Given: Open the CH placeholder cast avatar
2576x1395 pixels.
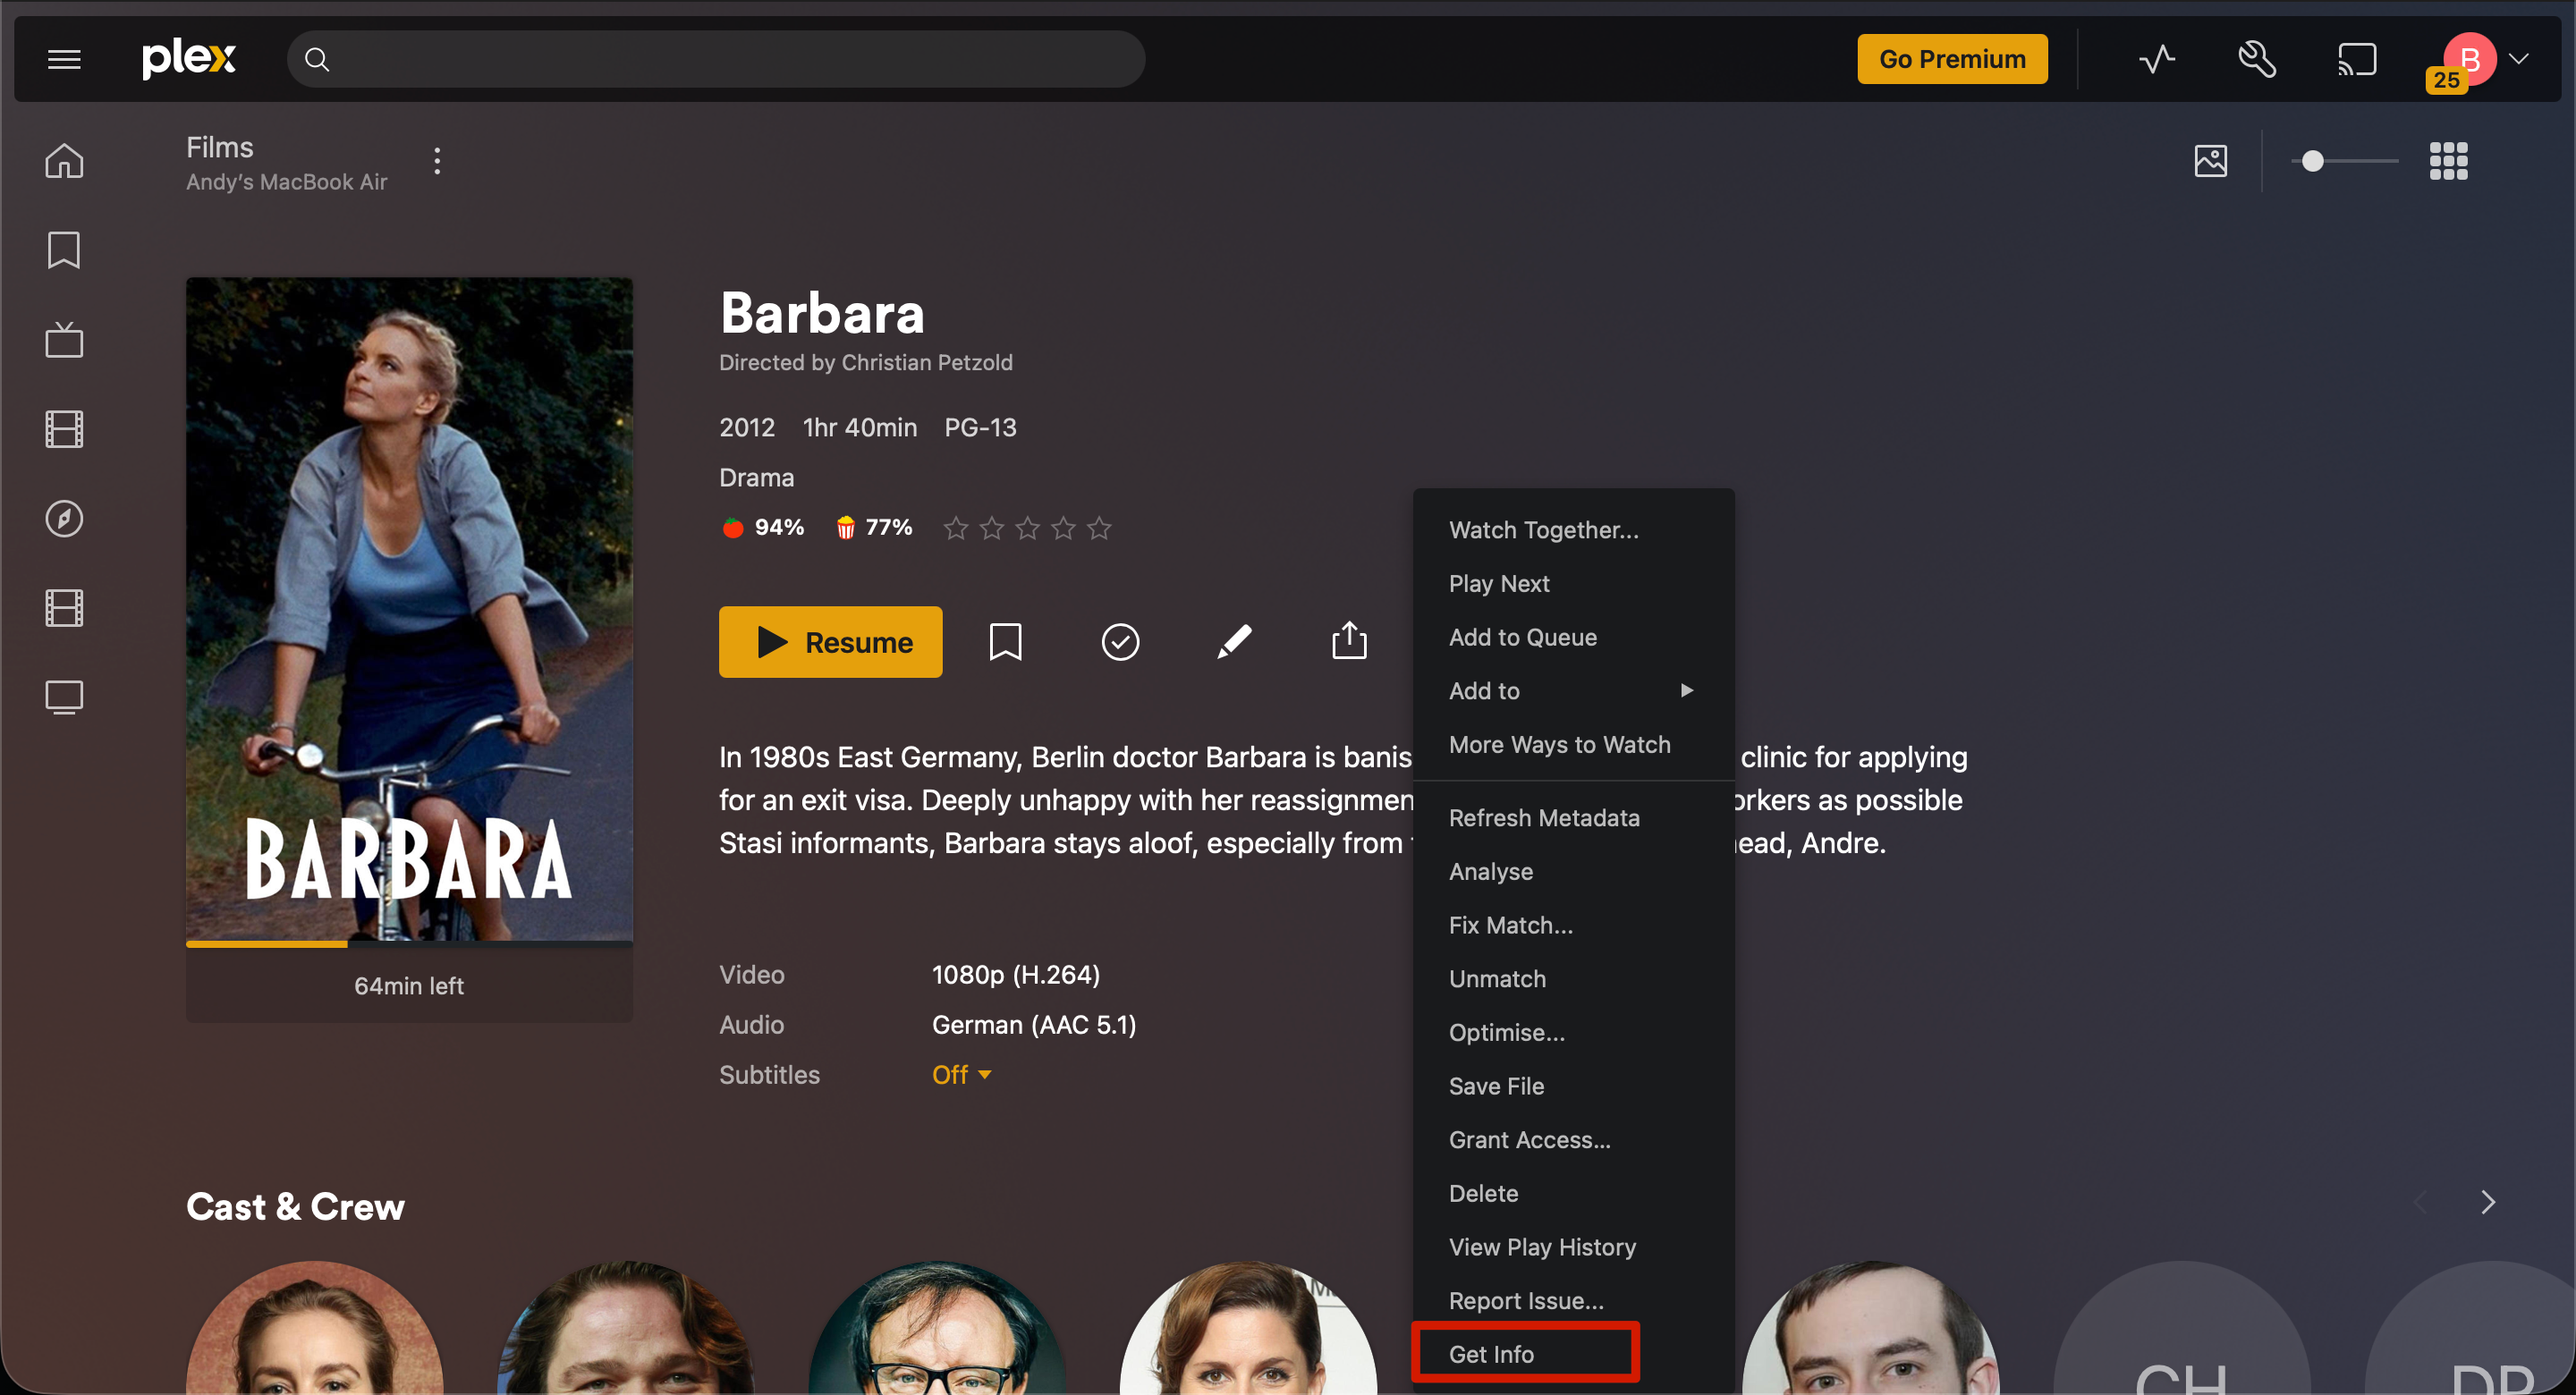Looking at the screenshot, I should pyautogui.click(x=2181, y=1328).
